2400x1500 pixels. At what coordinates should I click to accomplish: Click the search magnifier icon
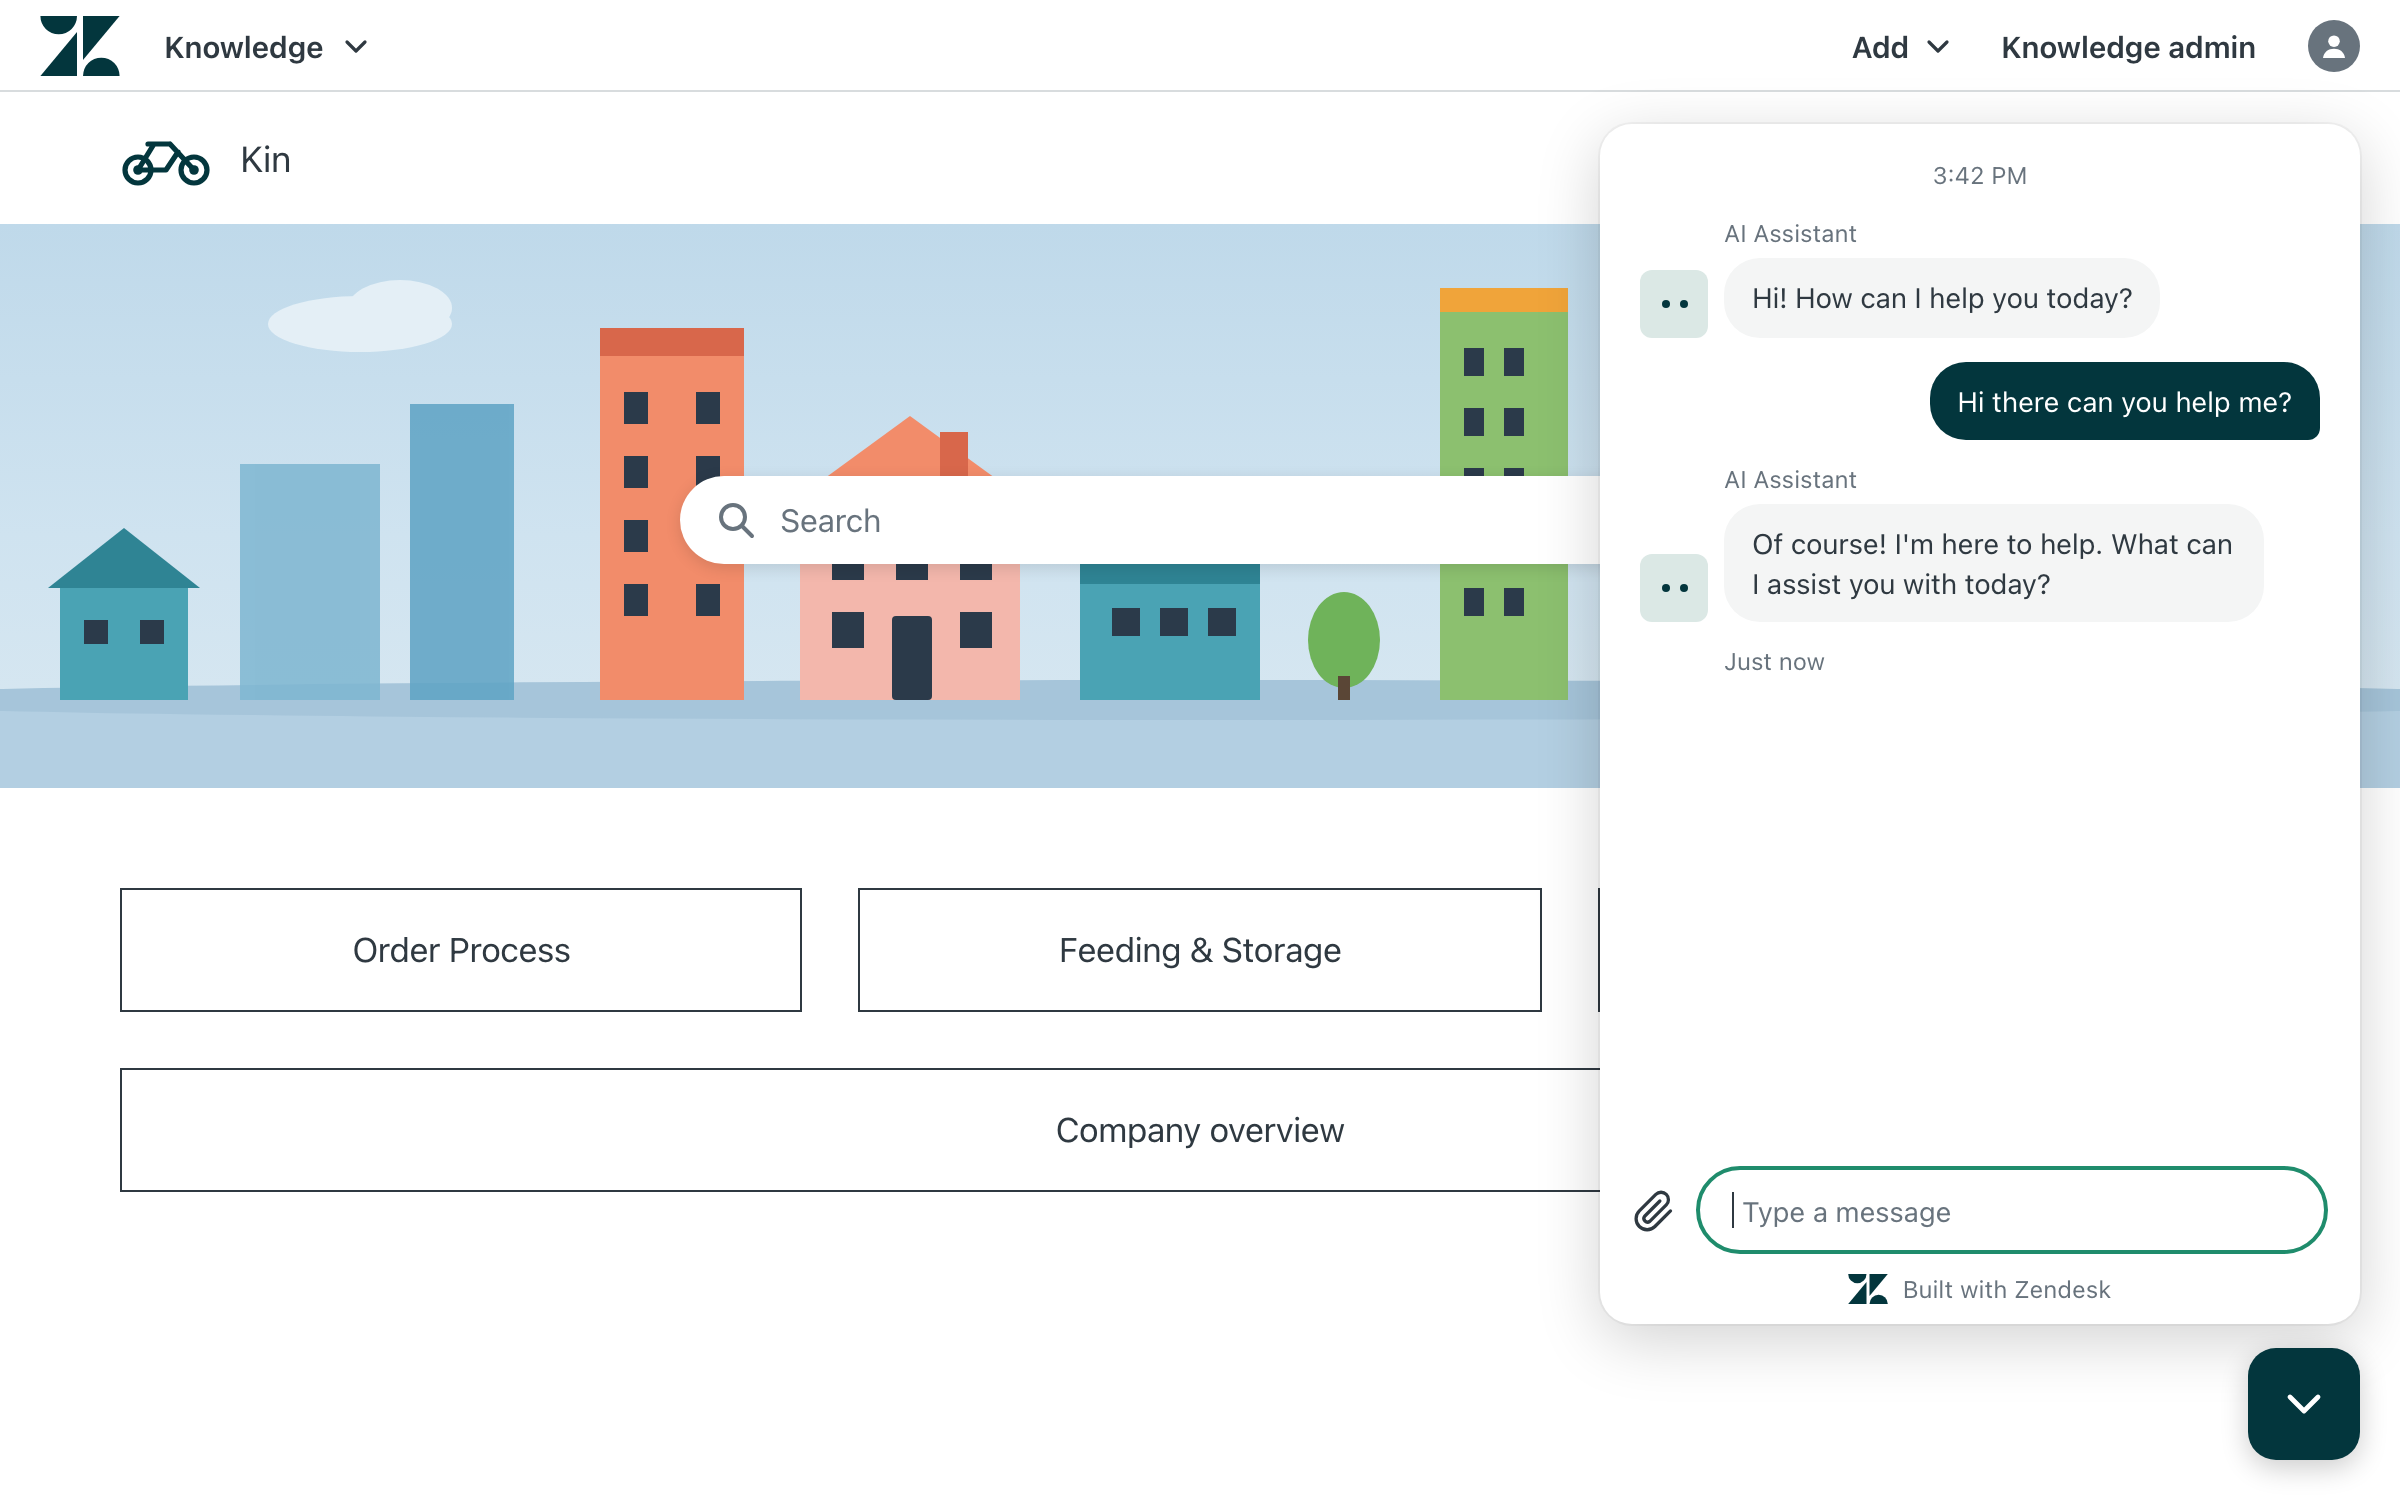coord(736,520)
